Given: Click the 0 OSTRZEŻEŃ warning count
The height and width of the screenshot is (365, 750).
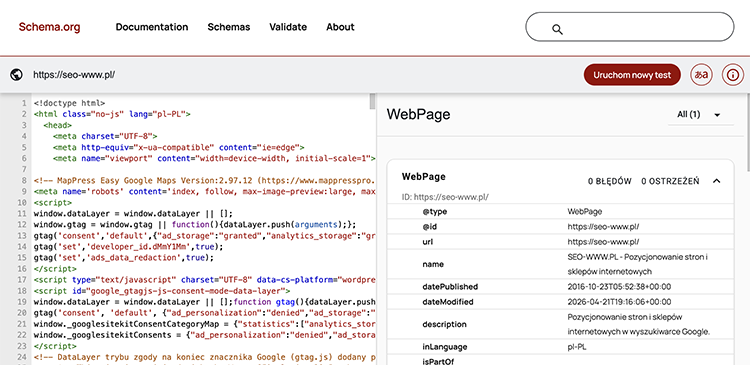Looking at the screenshot, I should coord(670,181).
